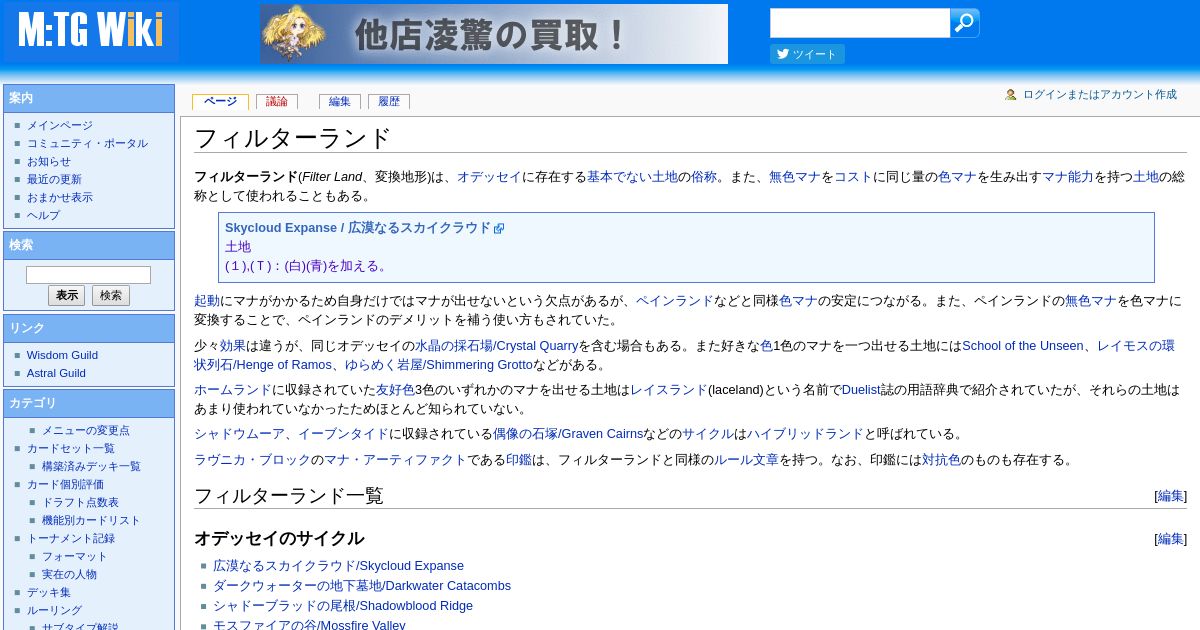The height and width of the screenshot is (630, 1200).
Task: Click レイスランド link
Action: click(x=669, y=390)
